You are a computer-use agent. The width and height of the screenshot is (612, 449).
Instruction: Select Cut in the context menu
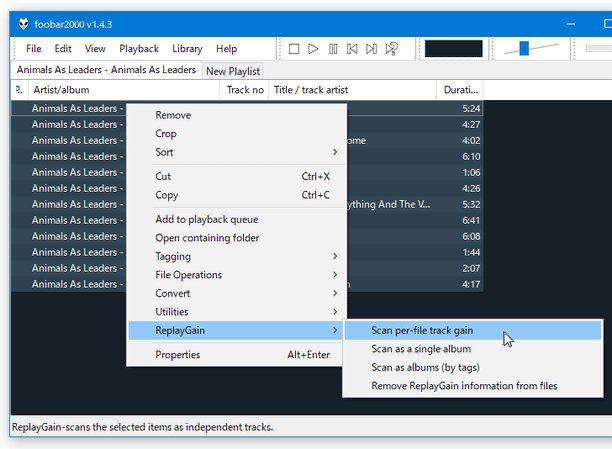tap(237, 176)
